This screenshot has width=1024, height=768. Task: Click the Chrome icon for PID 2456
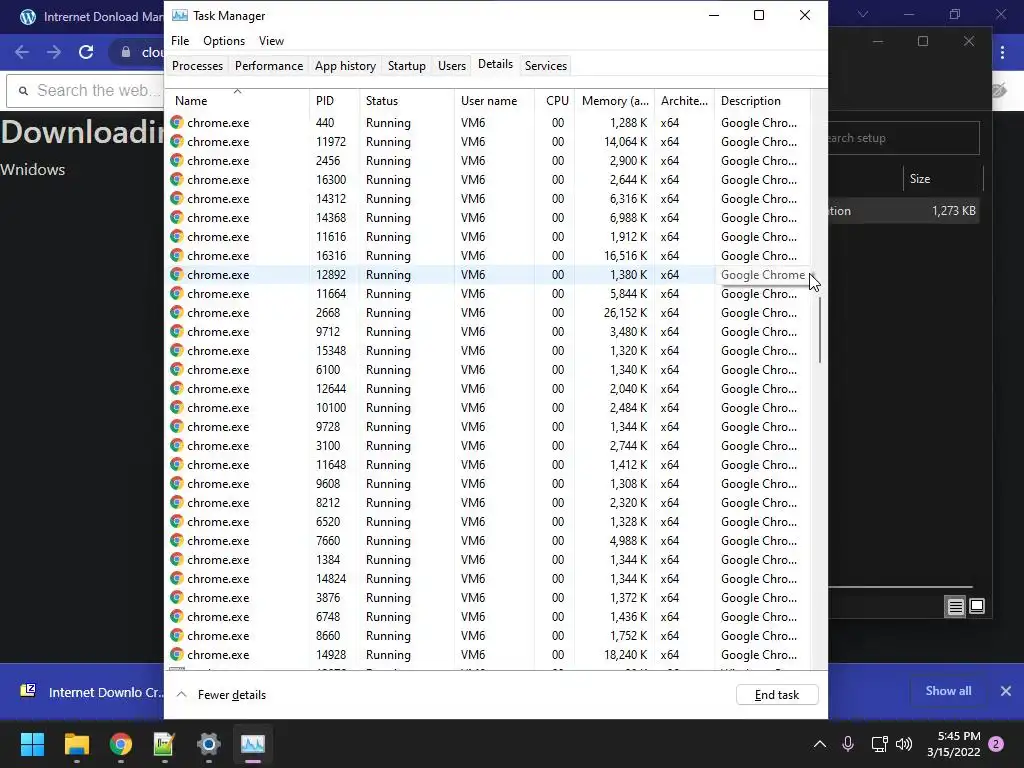(176, 161)
